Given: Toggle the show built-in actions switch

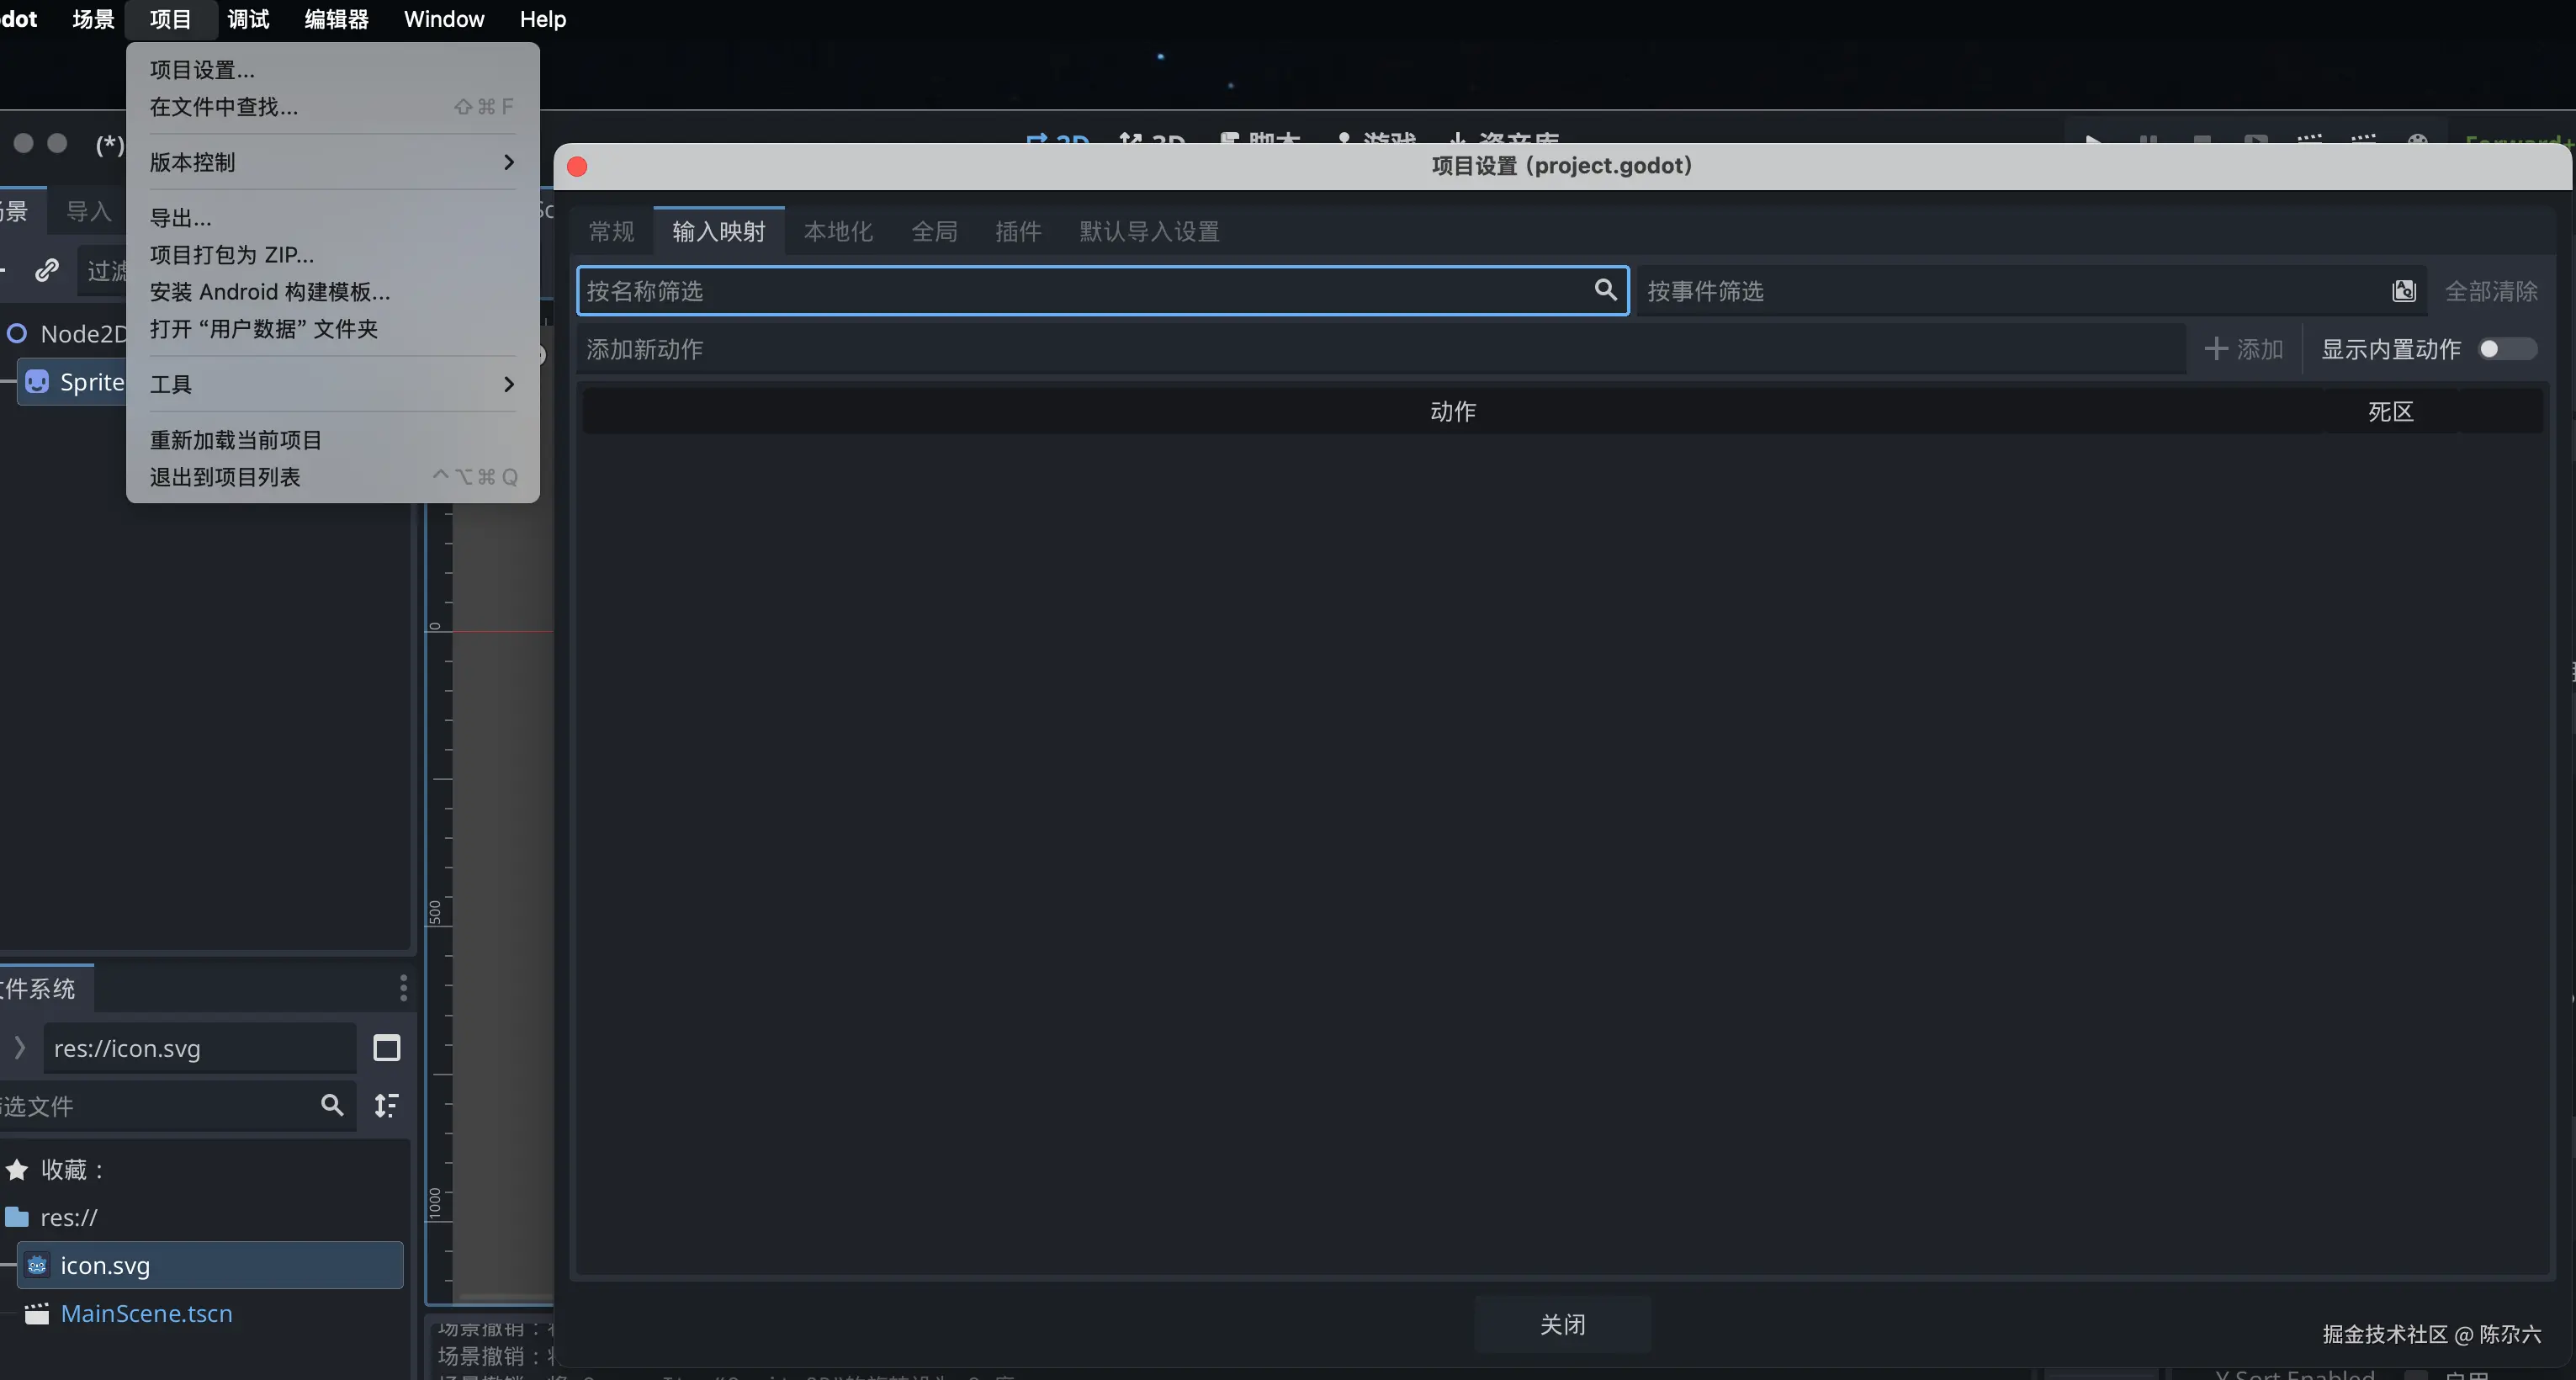Looking at the screenshot, I should (2506, 349).
